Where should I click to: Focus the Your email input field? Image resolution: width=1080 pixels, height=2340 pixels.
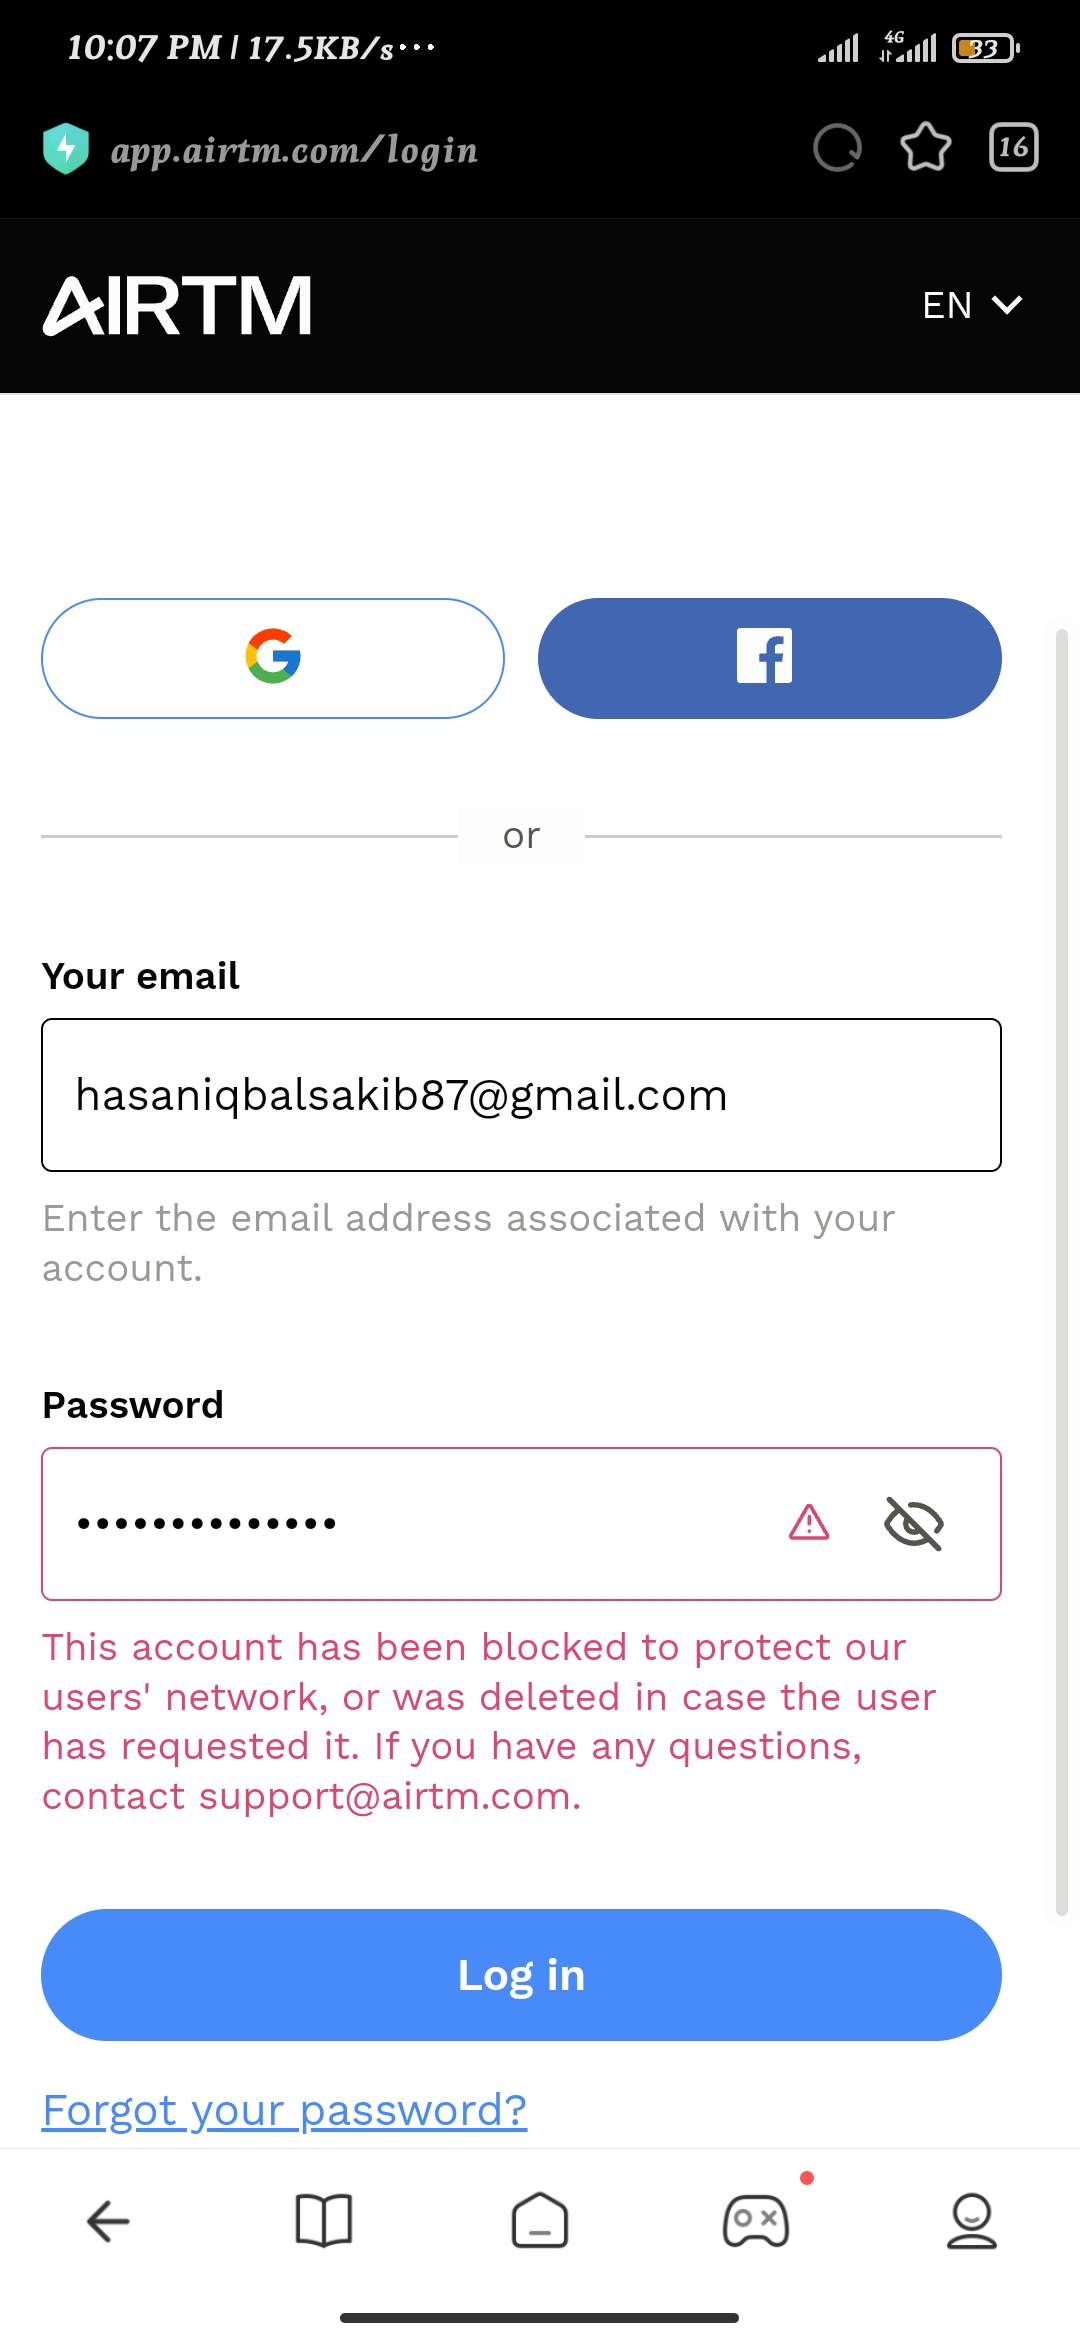pyautogui.click(x=521, y=1095)
